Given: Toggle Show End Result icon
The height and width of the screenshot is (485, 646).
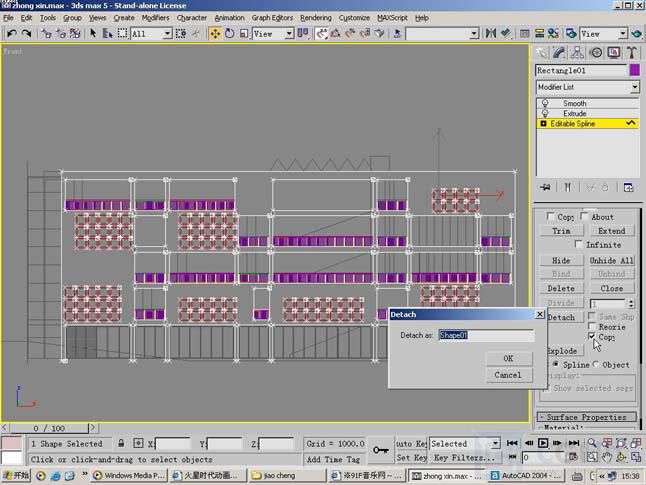Looking at the screenshot, I should click(568, 187).
